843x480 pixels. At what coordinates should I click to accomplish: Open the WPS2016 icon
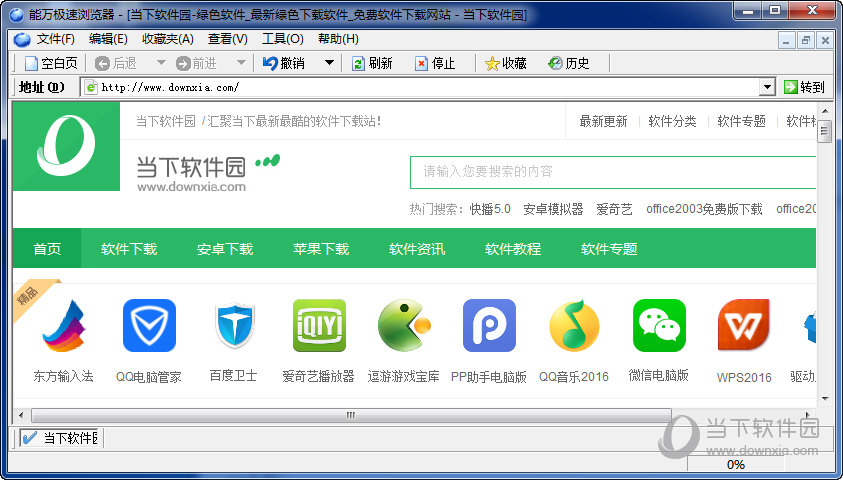(744, 326)
